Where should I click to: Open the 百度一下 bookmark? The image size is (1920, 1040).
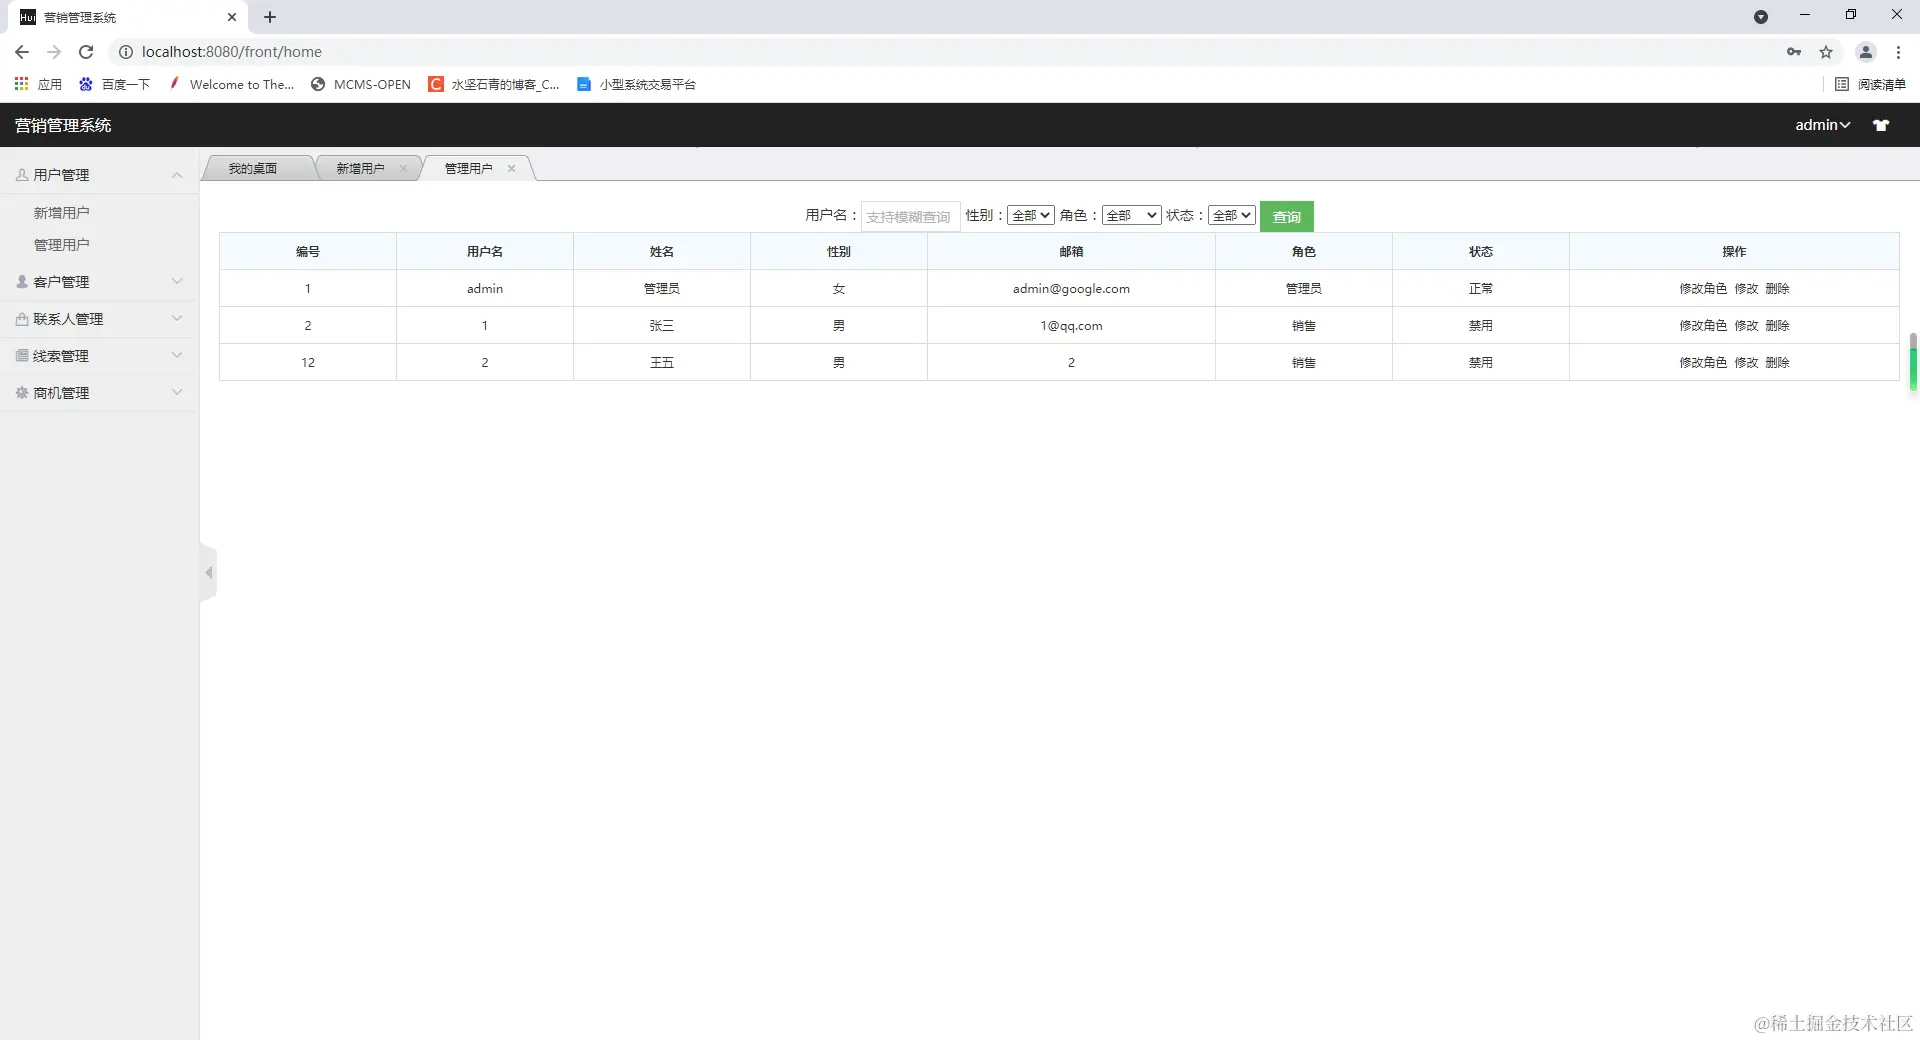click(114, 84)
